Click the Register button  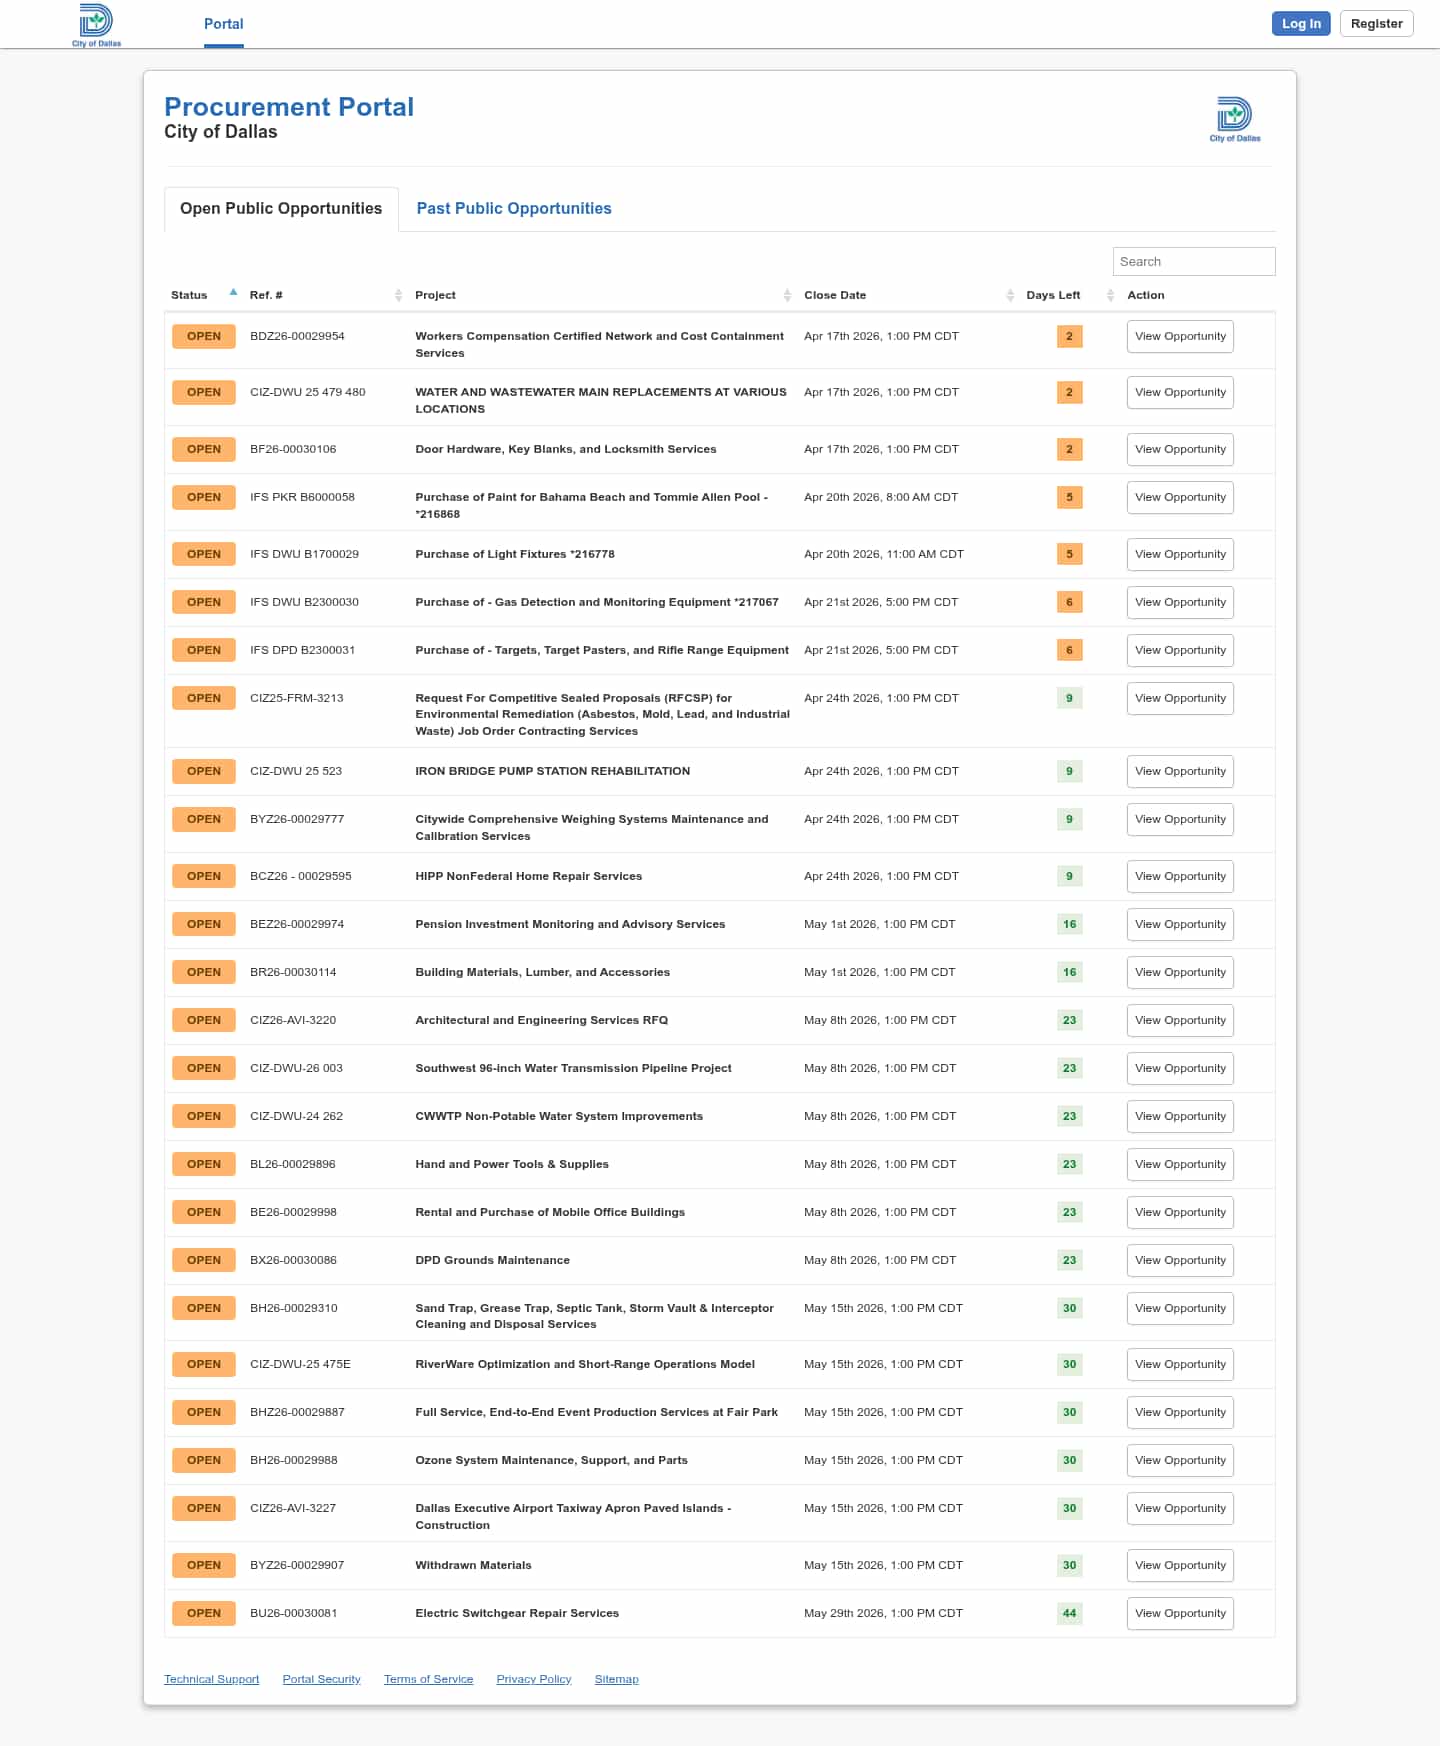point(1376,24)
